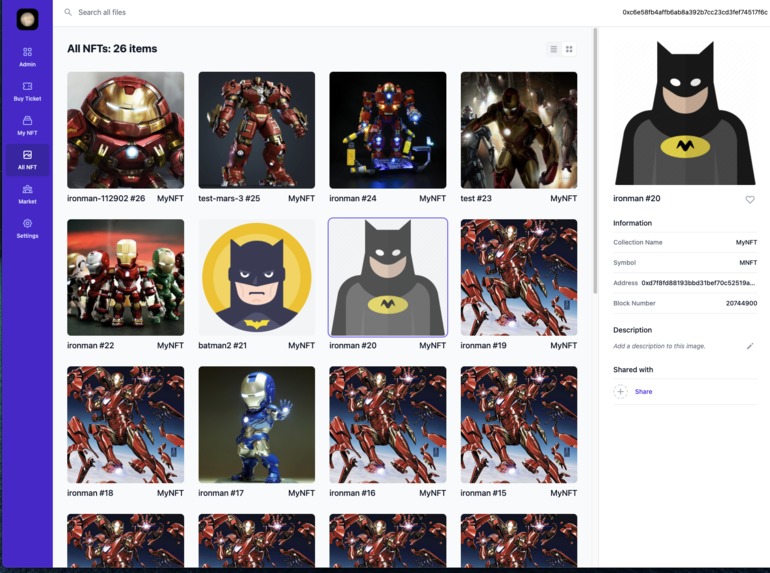
Task: Open ironman #19 thumbnail
Action: pos(519,277)
